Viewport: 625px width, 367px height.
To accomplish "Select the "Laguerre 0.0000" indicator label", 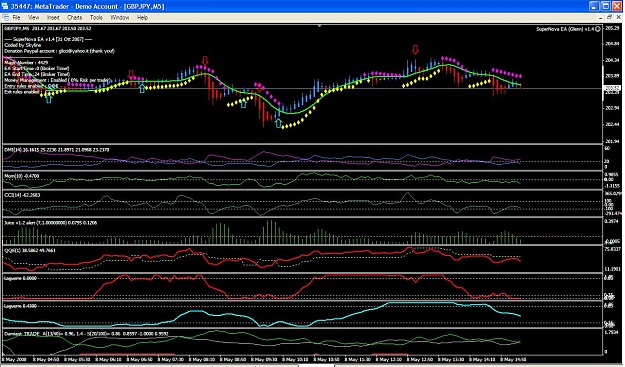I will [20, 278].
